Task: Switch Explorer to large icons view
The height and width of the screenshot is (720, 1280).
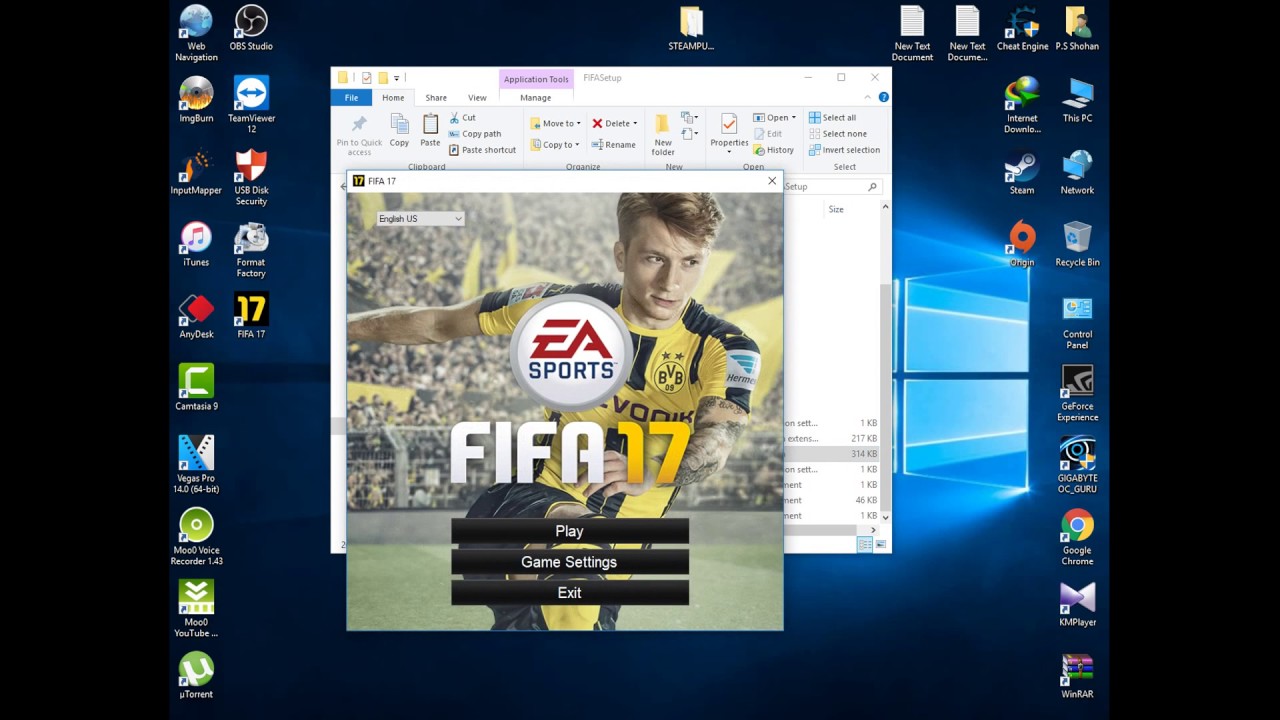Action: pyautogui.click(x=881, y=544)
